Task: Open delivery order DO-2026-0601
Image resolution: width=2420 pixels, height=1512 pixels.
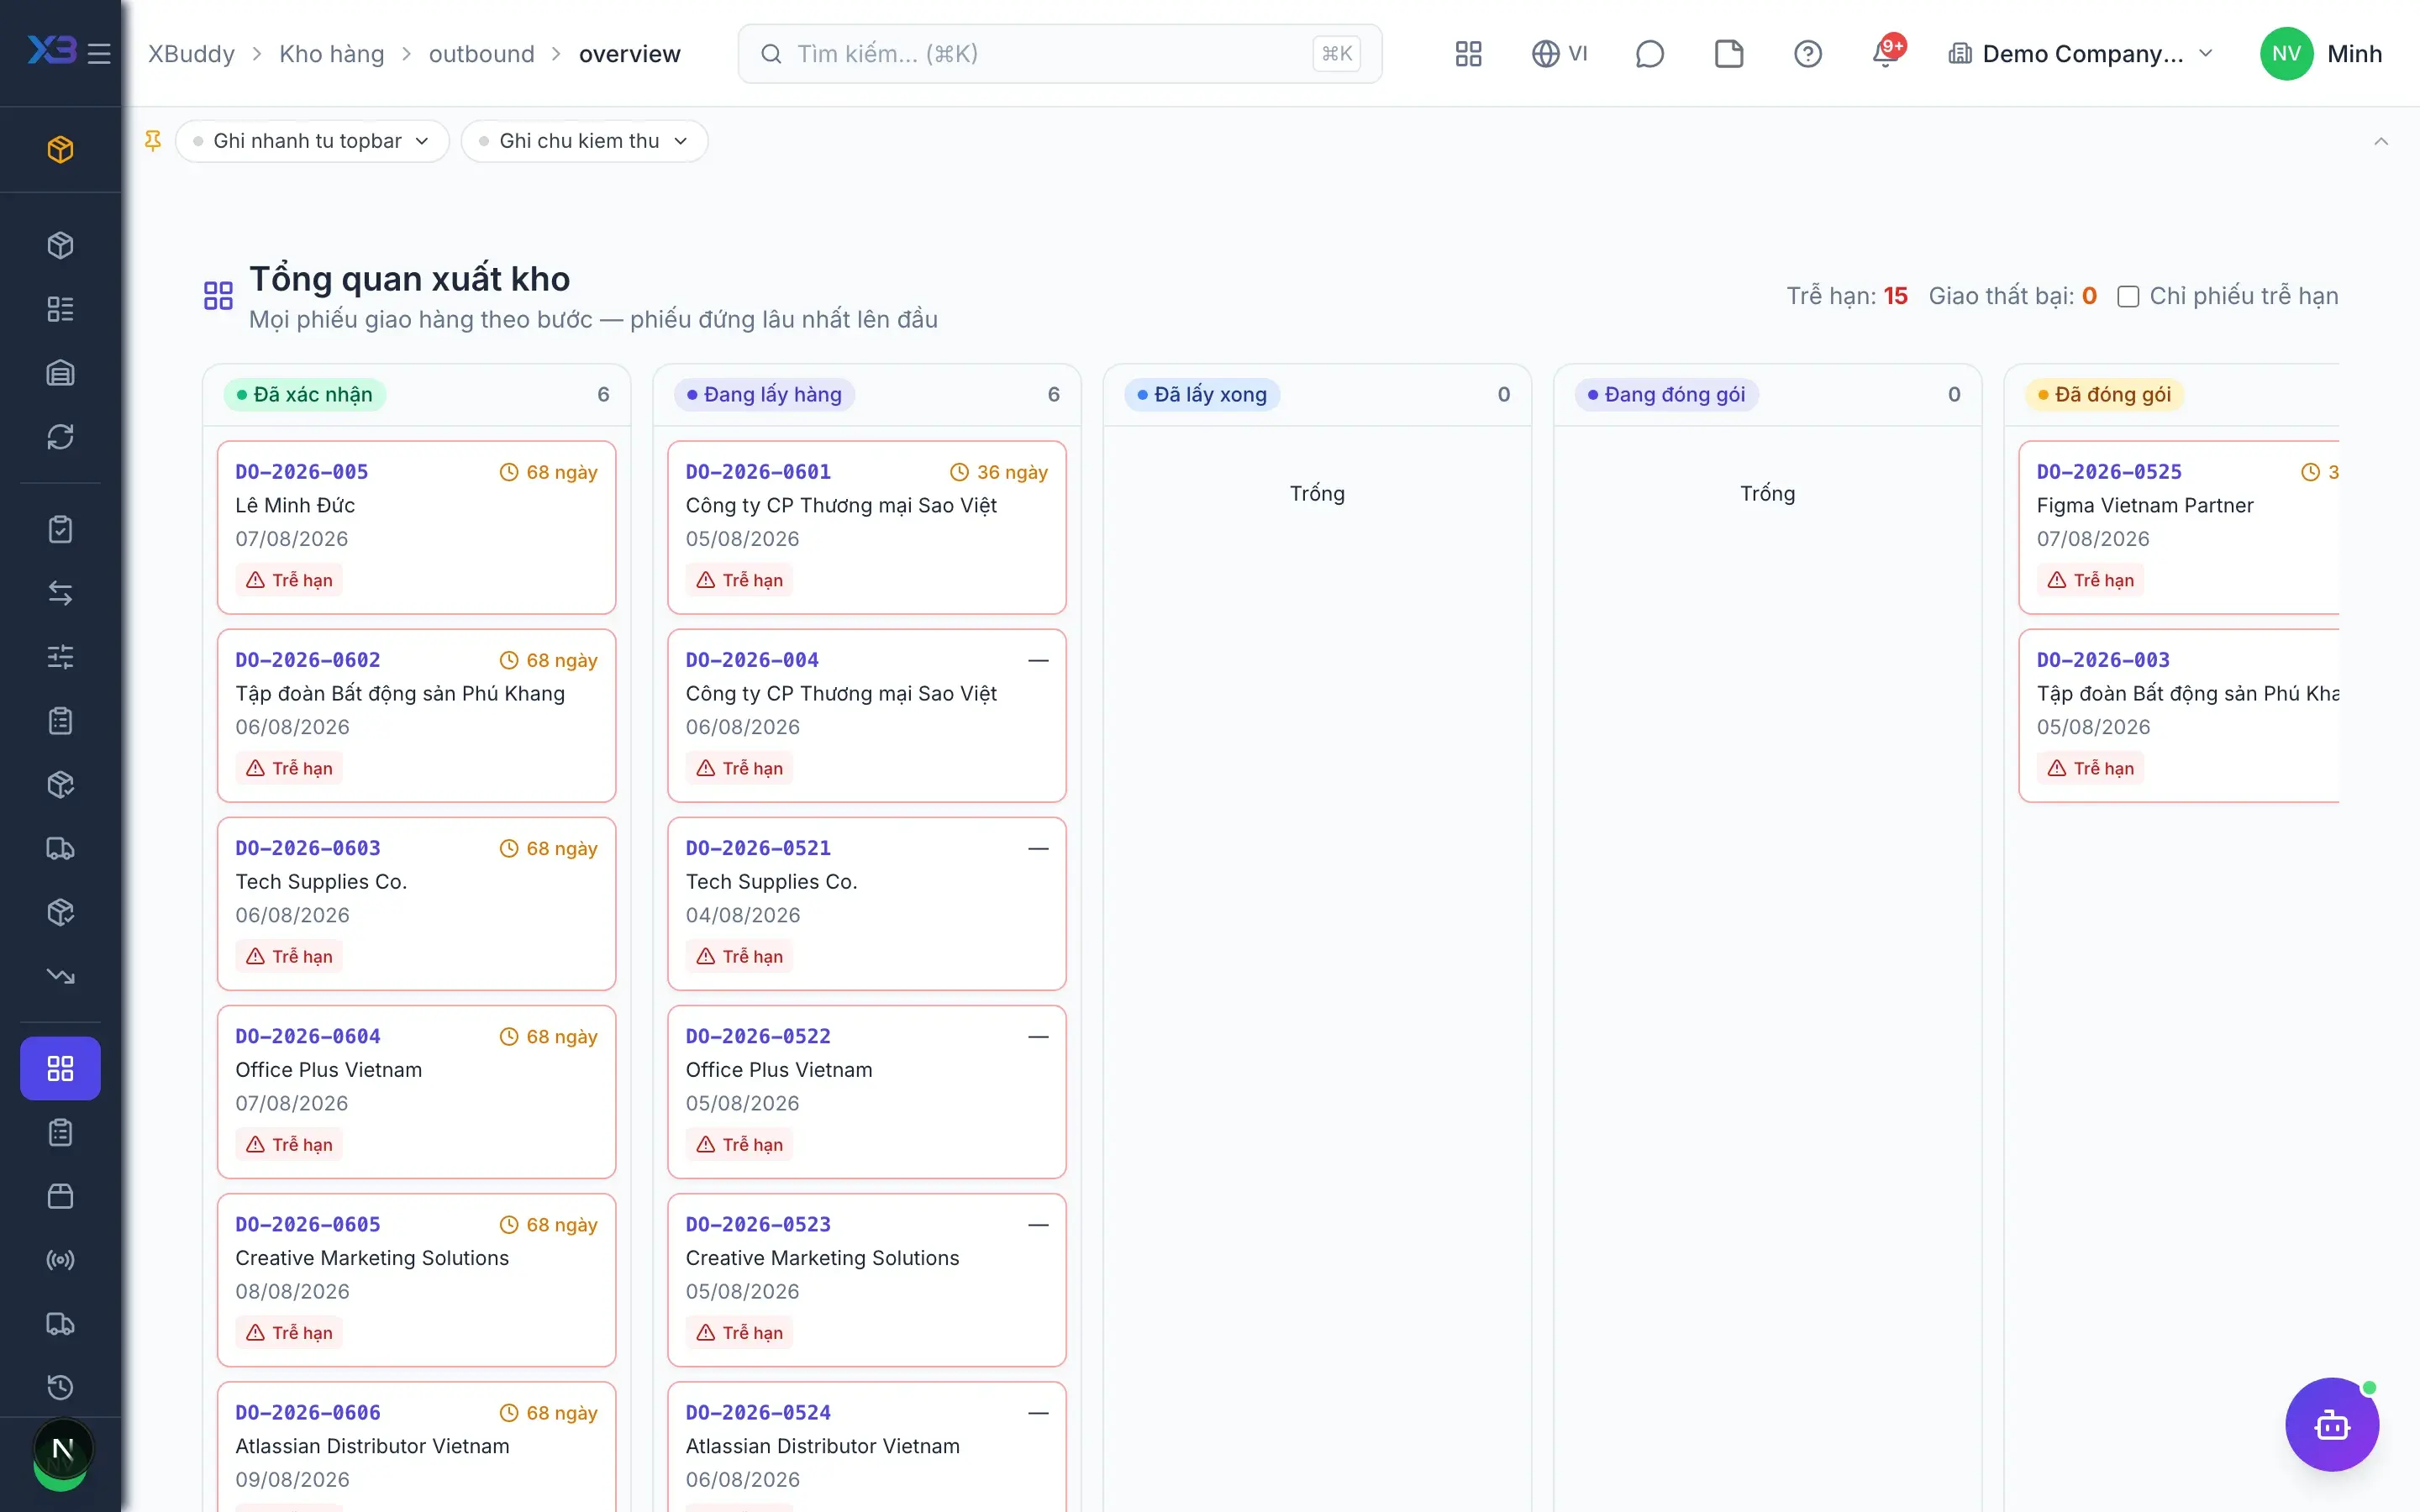Action: click(866, 527)
